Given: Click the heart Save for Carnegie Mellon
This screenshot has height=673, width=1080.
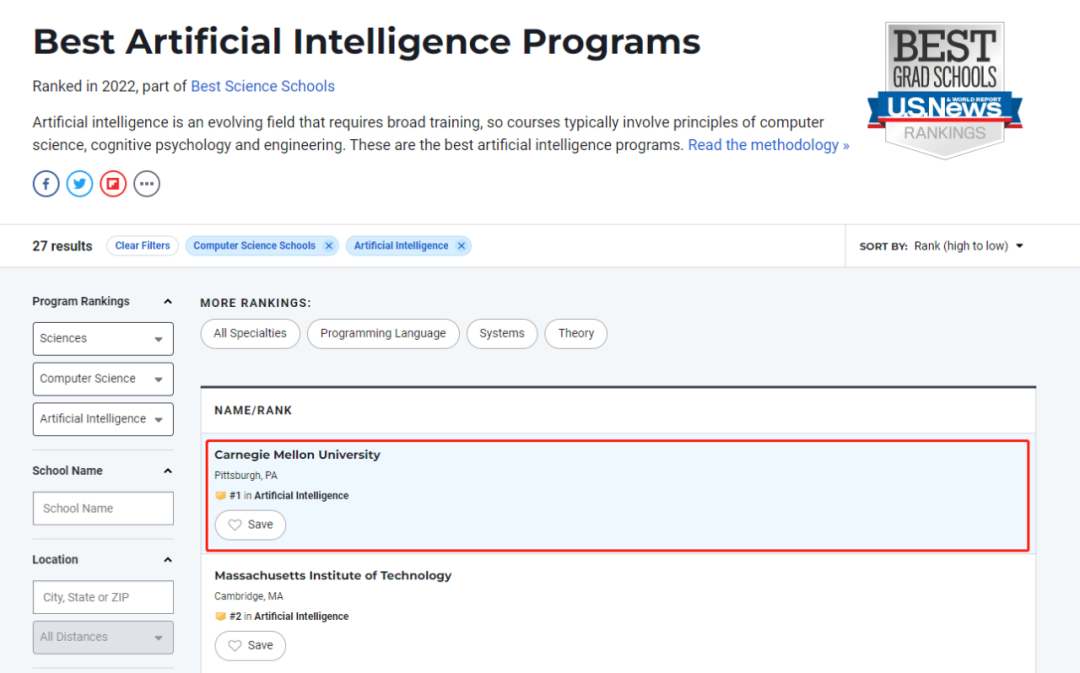Looking at the screenshot, I should pos(250,525).
